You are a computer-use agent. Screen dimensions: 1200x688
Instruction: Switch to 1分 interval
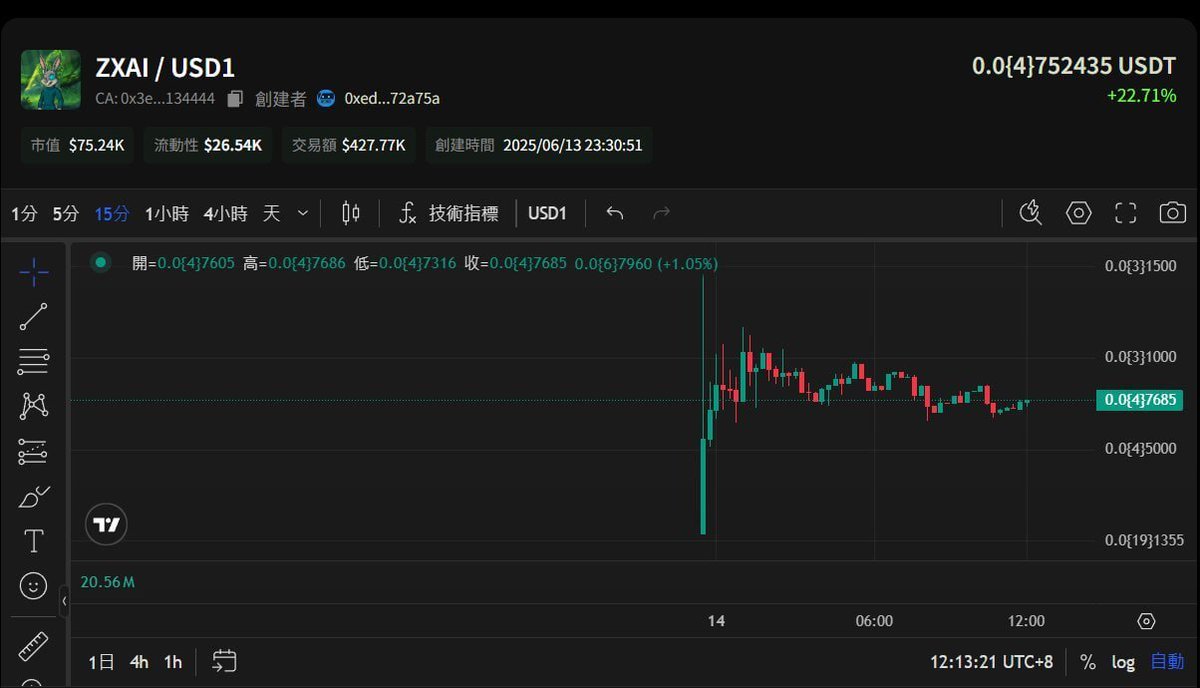pyautogui.click(x=24, y=213)
